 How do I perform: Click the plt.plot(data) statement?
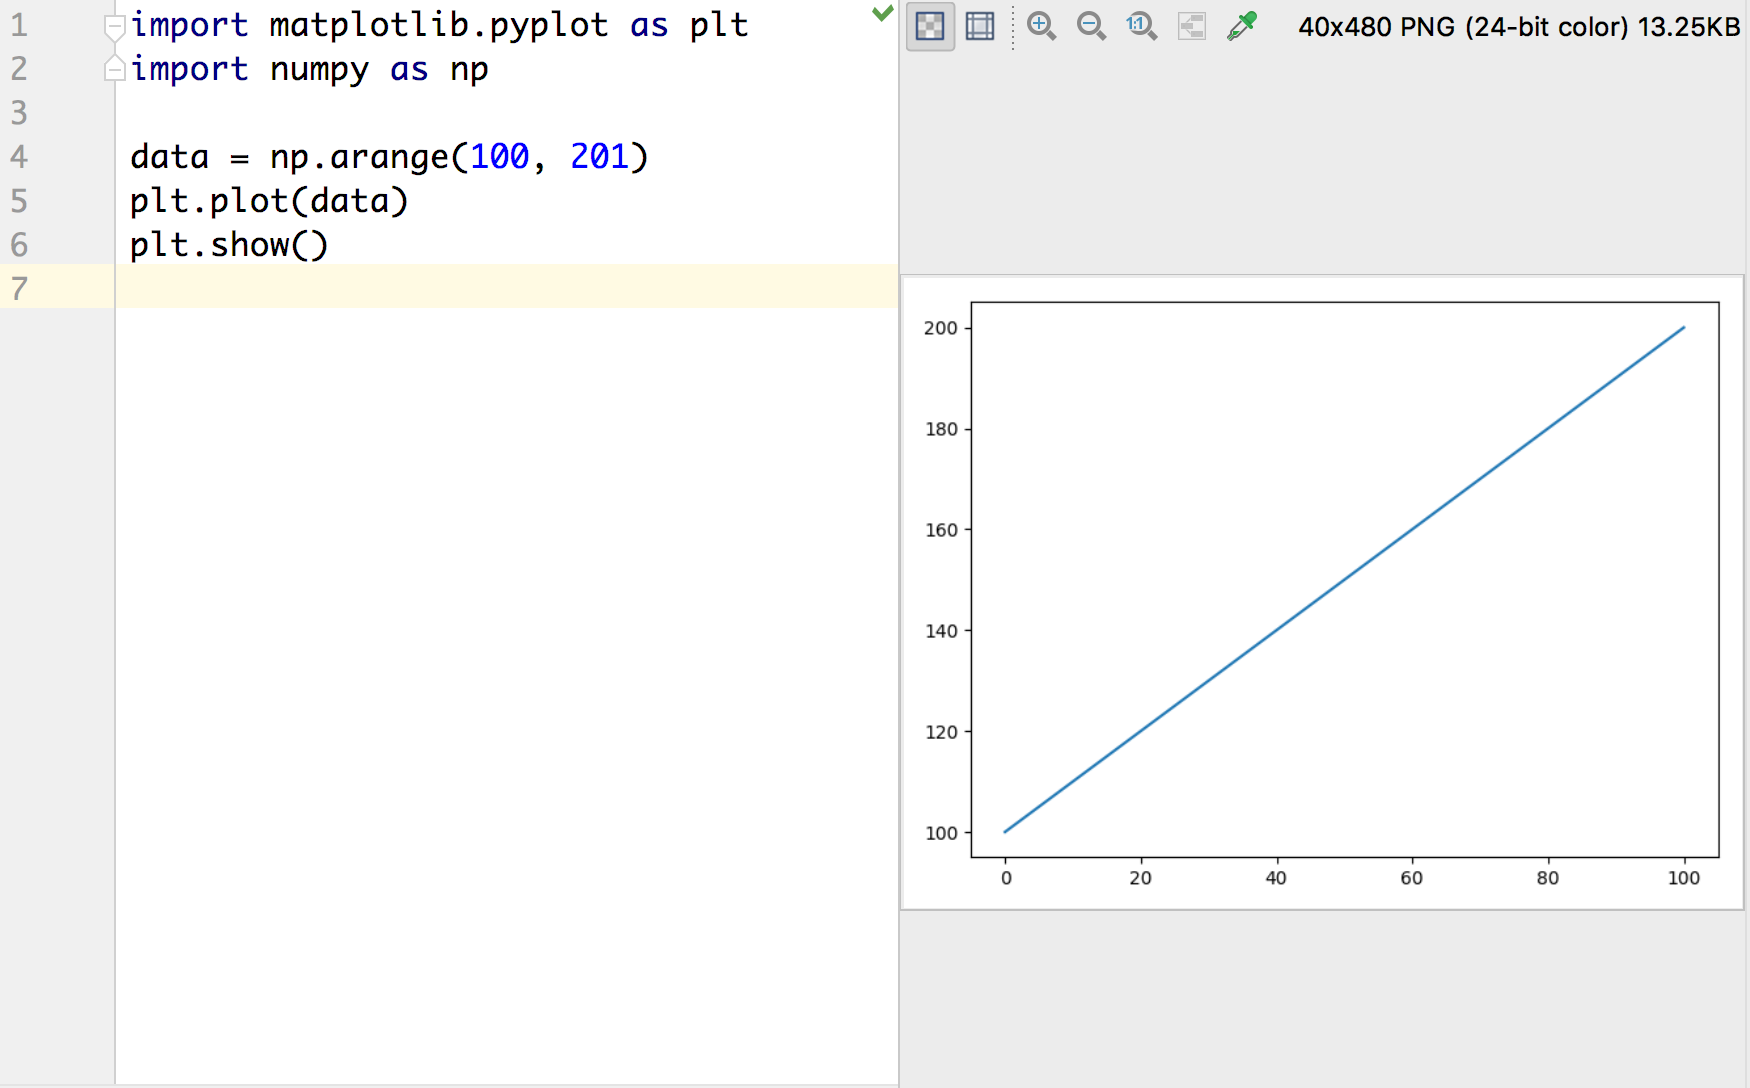pyautogui.click(x=269, y=201)
